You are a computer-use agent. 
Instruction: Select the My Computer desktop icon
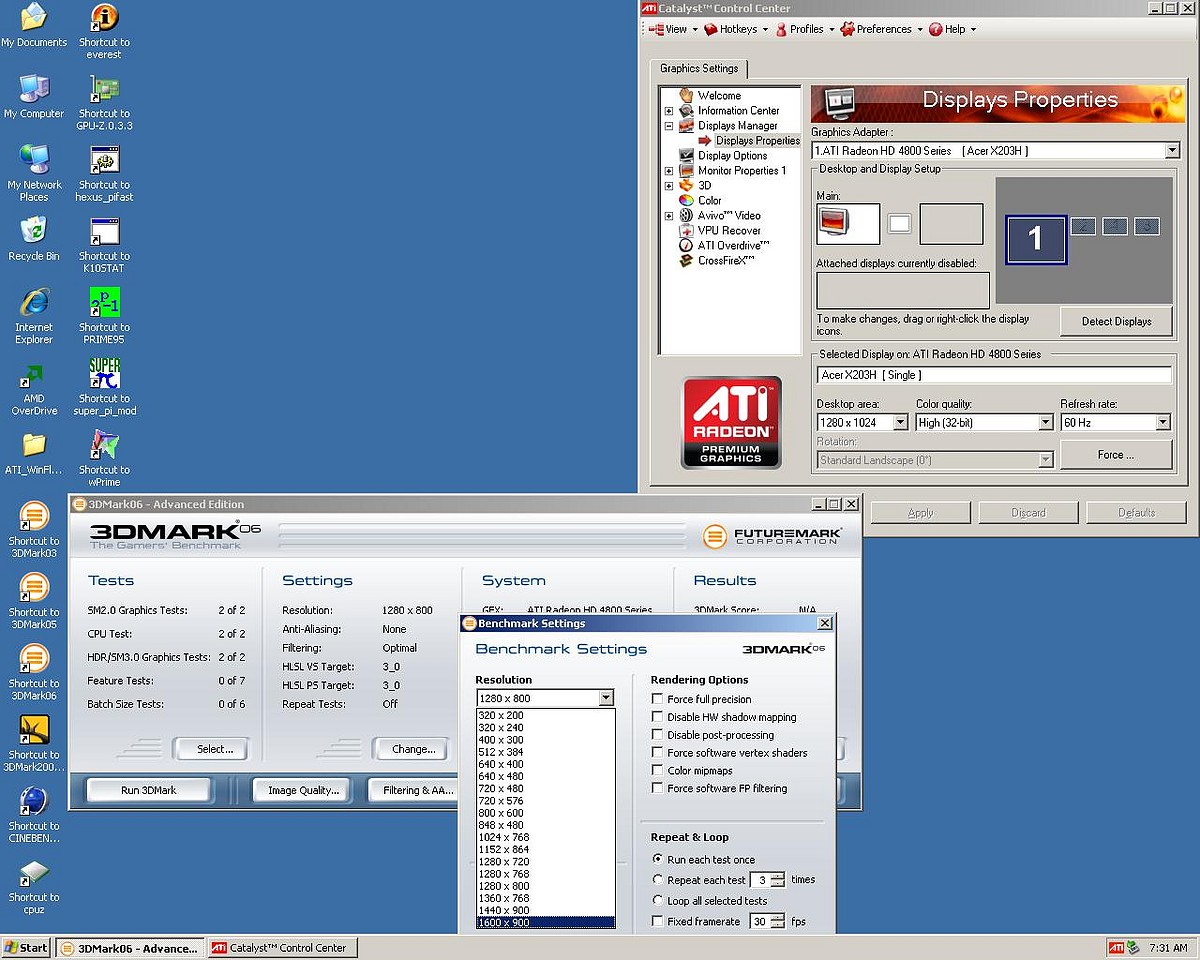(34, 97)
